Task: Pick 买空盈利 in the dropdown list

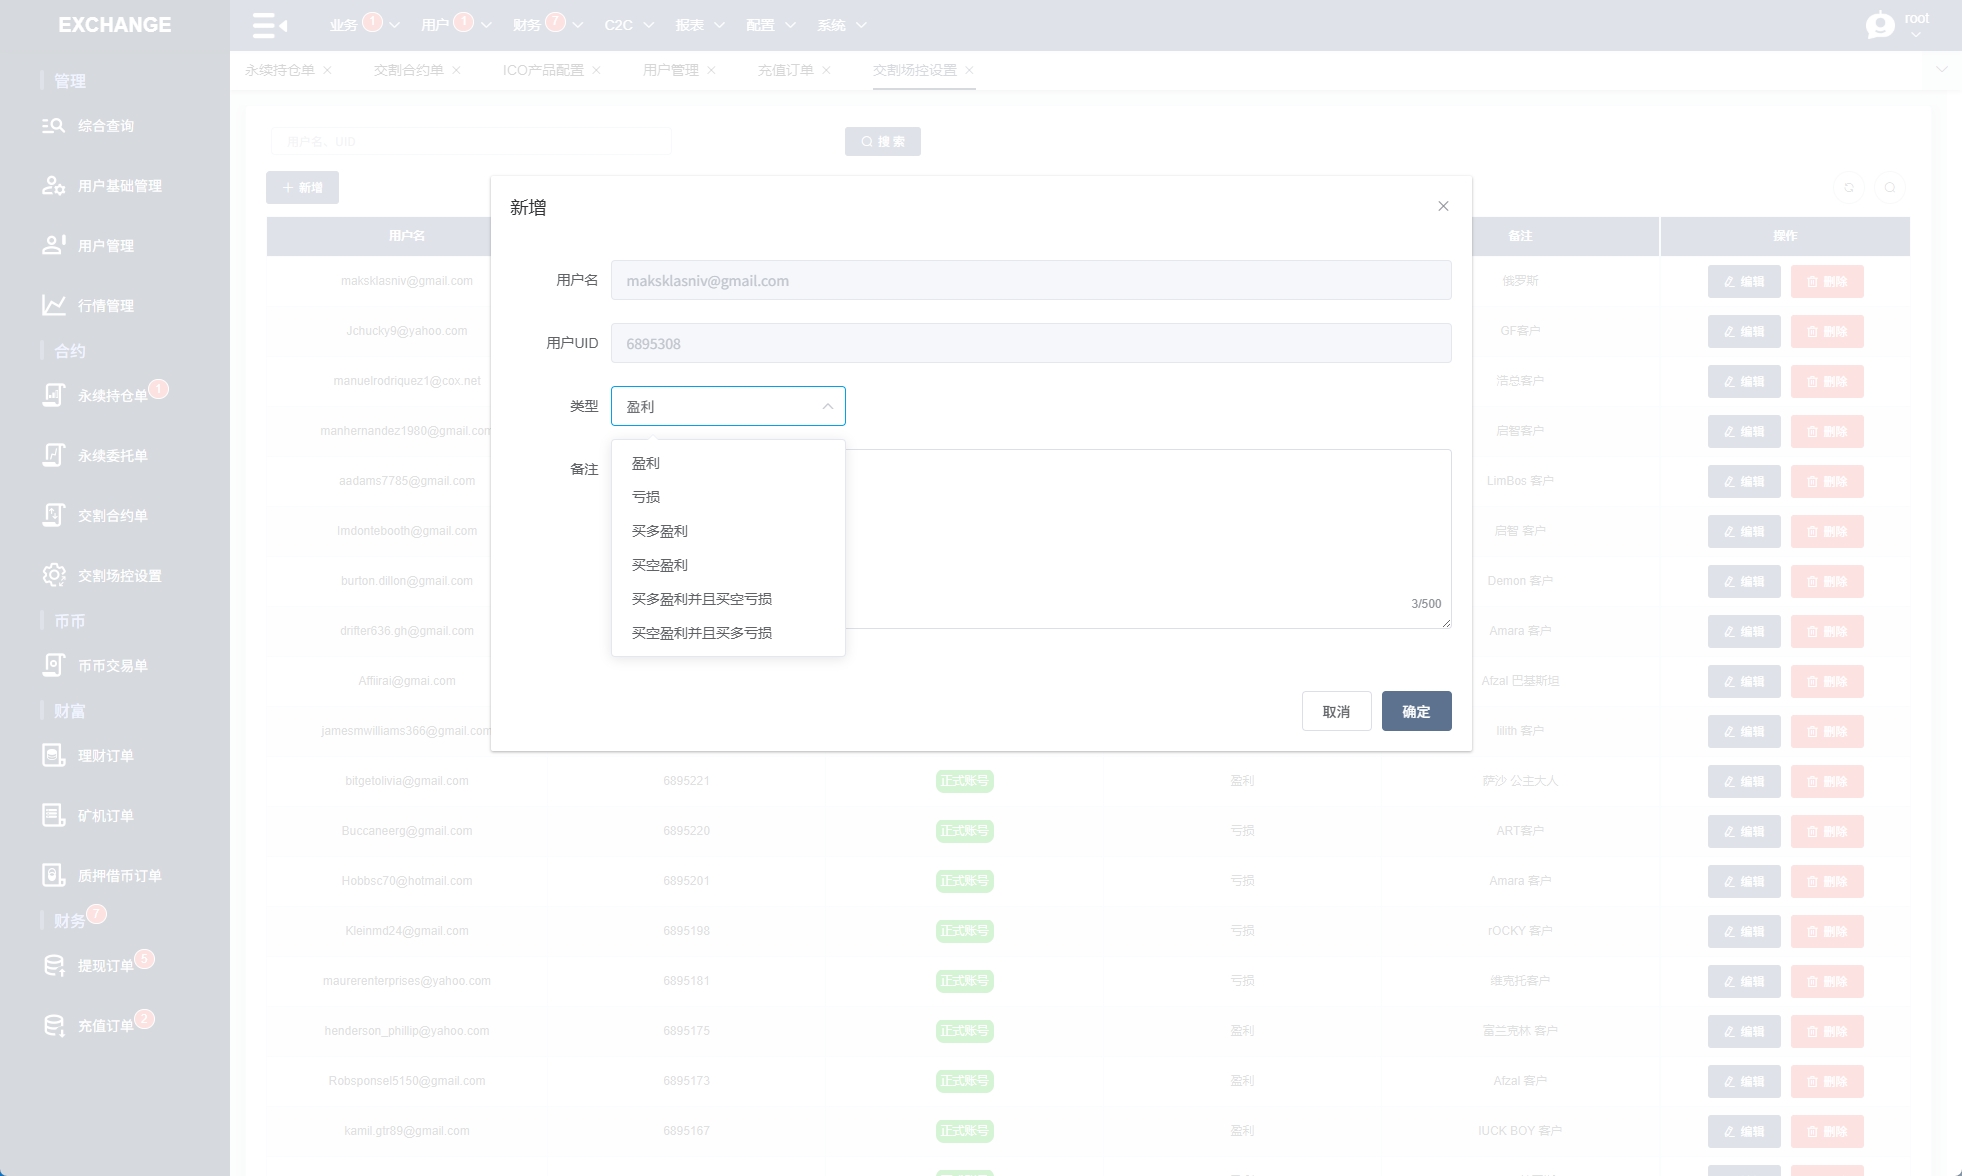Action: (x=660, y=565)
